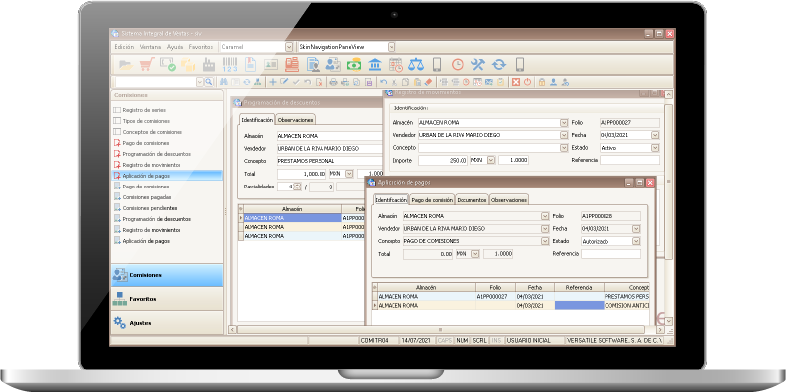The width and height of the screenshot is (786, 392).
Task: Switch to Documentos tab
Action: (472, 200)
